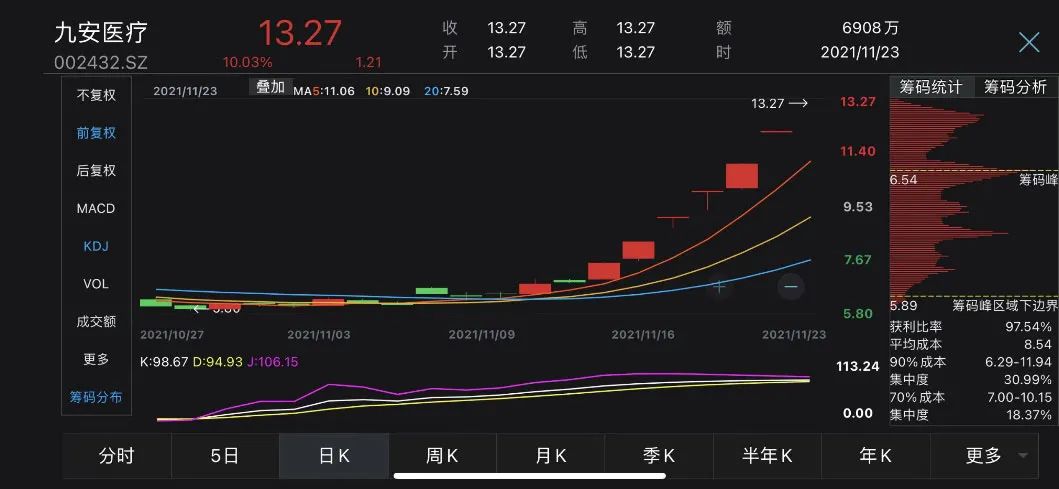The image size is (1059, 489).
Task: Click the 70%成本 7.00-10.15 row
Action: pos(971,397)
